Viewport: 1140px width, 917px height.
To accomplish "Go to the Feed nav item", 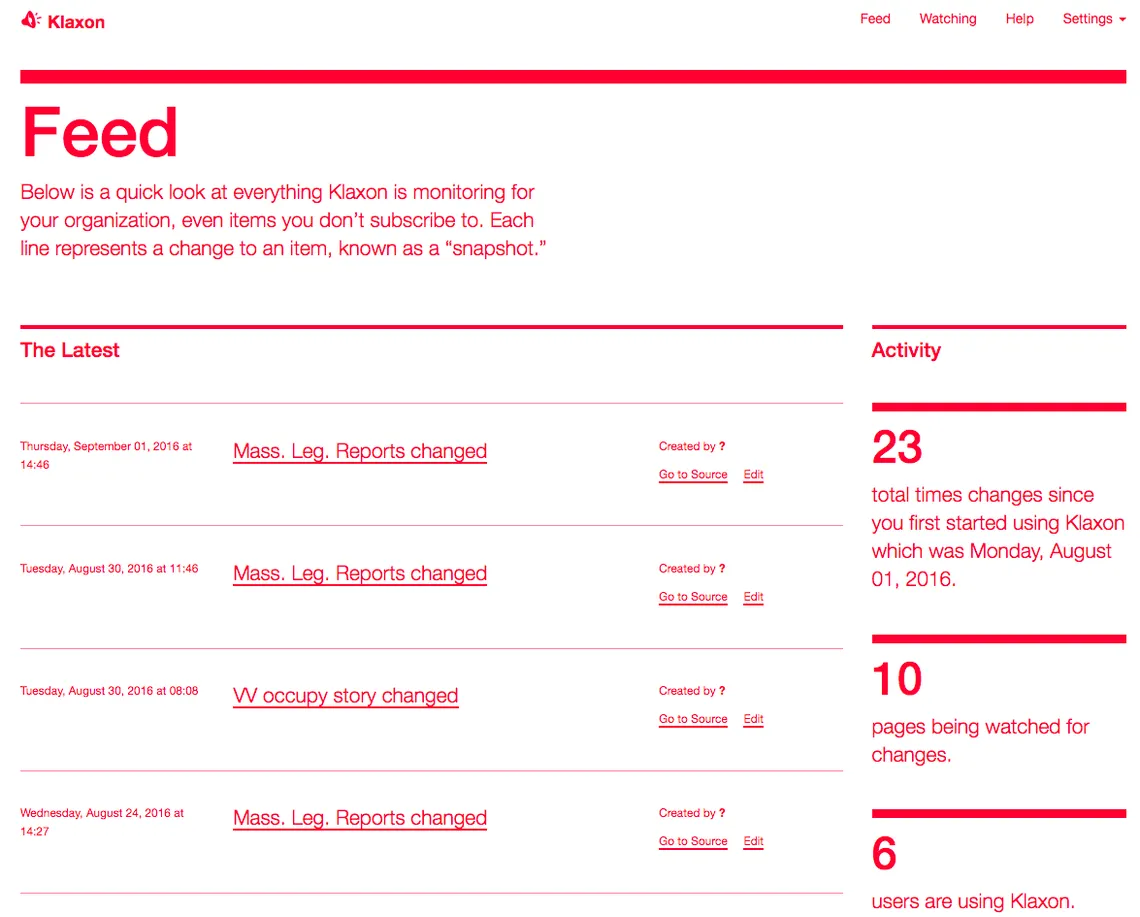I will pyautogui.click(x=875, y=19).
